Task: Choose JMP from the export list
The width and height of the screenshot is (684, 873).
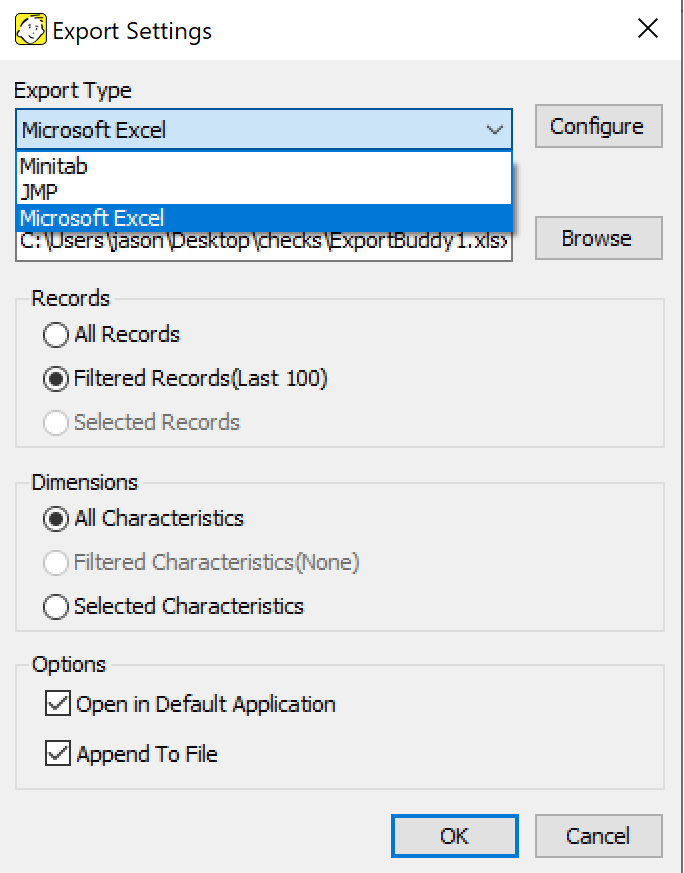Action: [264, 192]
